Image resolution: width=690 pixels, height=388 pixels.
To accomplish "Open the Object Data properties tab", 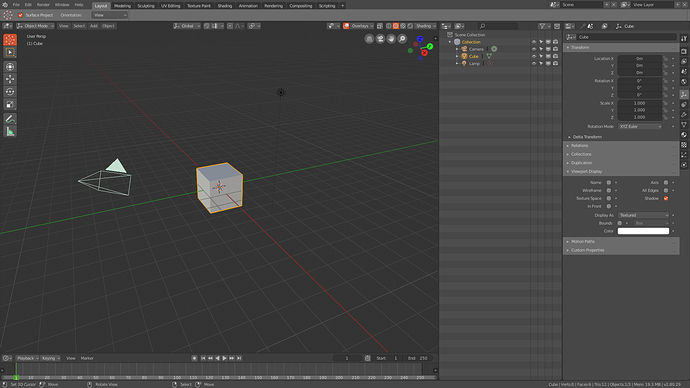I will [684, 124].
